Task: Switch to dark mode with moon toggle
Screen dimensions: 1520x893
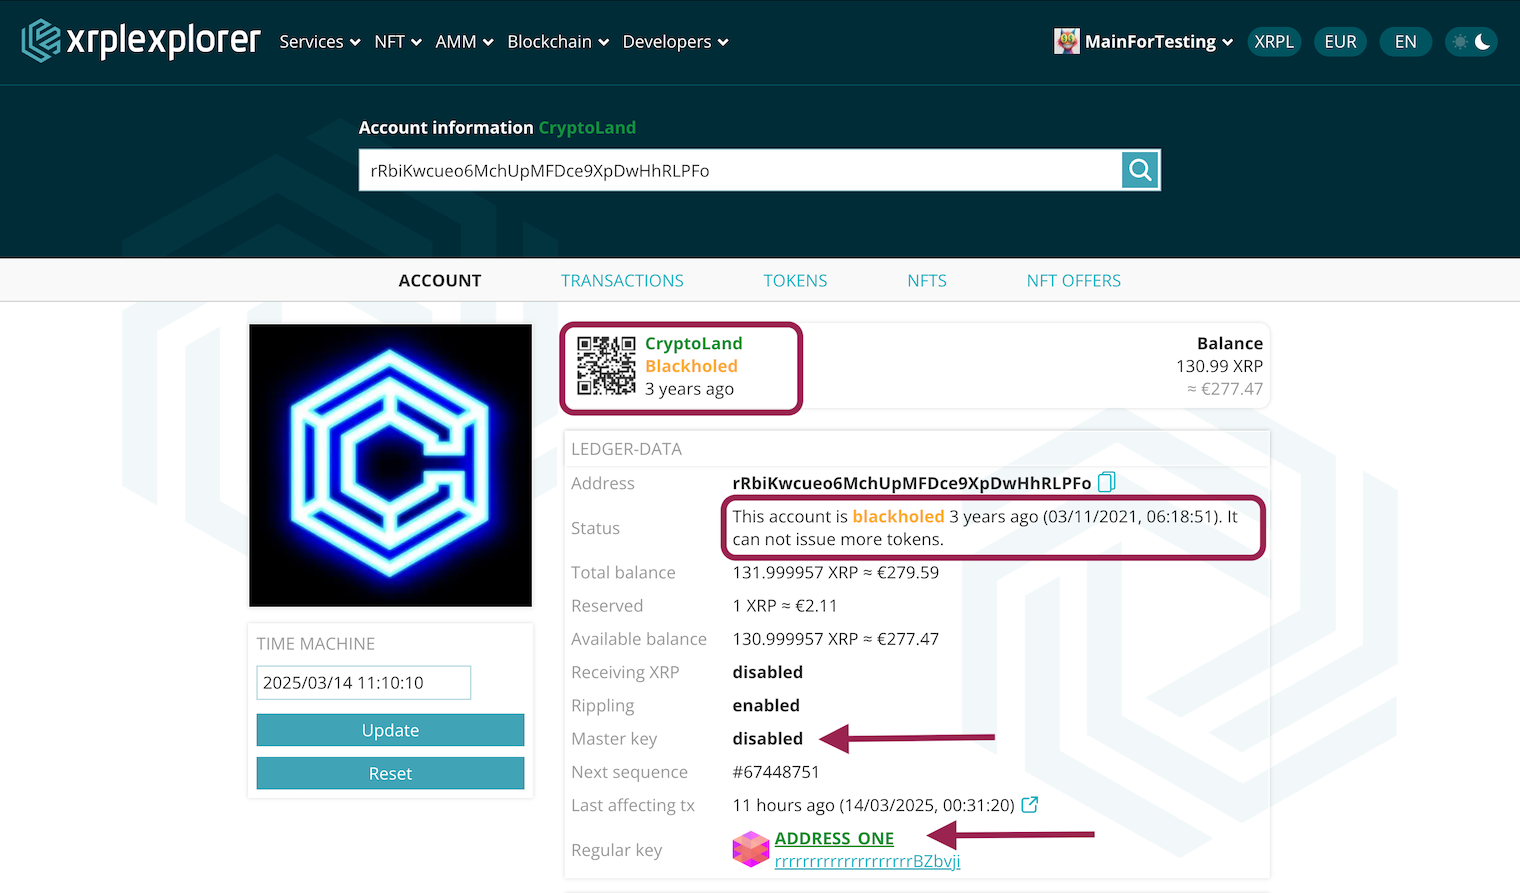Action: 1481,41
